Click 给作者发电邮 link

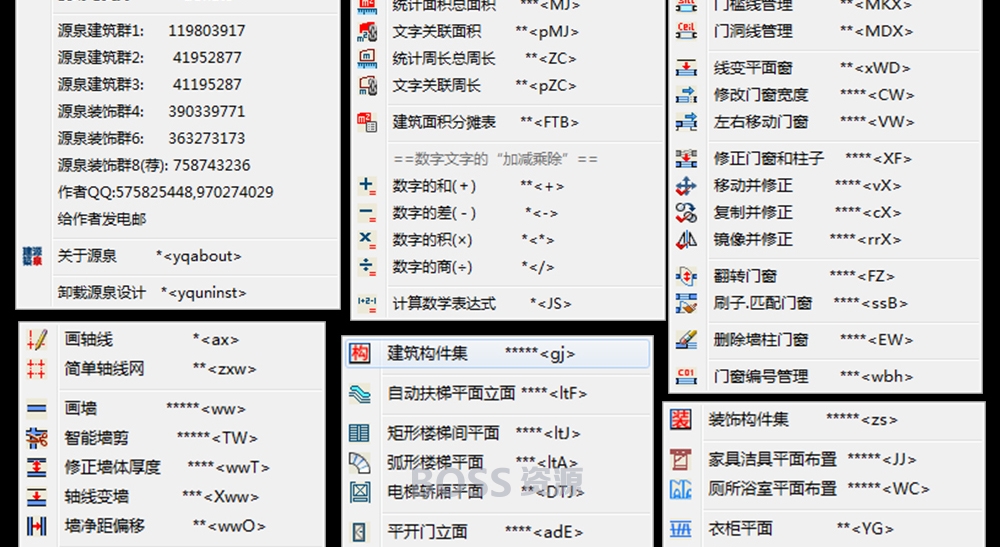coord(102,219)
